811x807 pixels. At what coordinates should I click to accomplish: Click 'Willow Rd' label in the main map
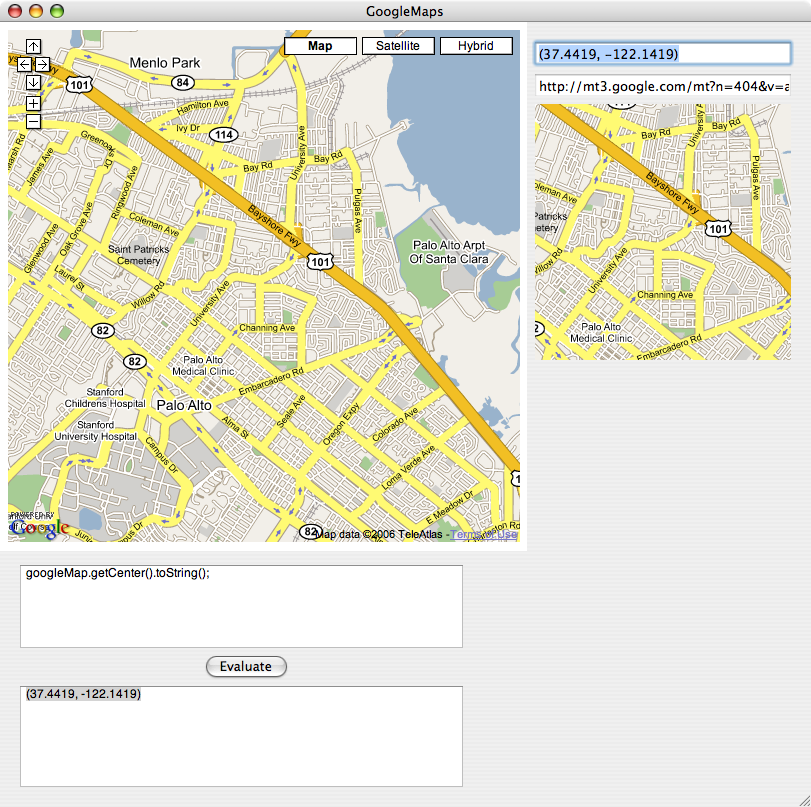pyautogui.click(x=147, y=295)
